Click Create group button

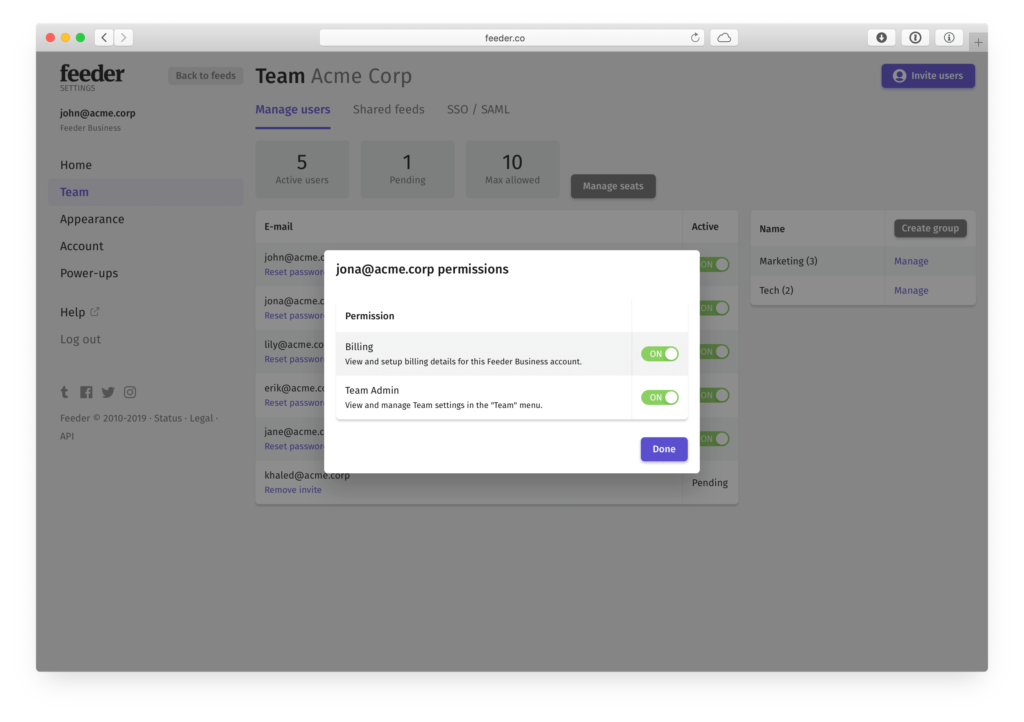930,228
